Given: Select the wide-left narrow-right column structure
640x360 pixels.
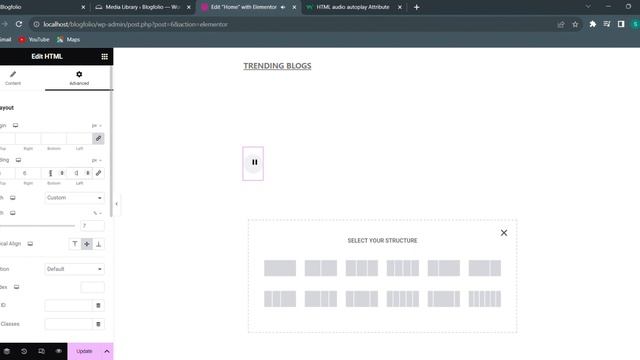Looking at the screenshot, I should [x=484, y=268].
